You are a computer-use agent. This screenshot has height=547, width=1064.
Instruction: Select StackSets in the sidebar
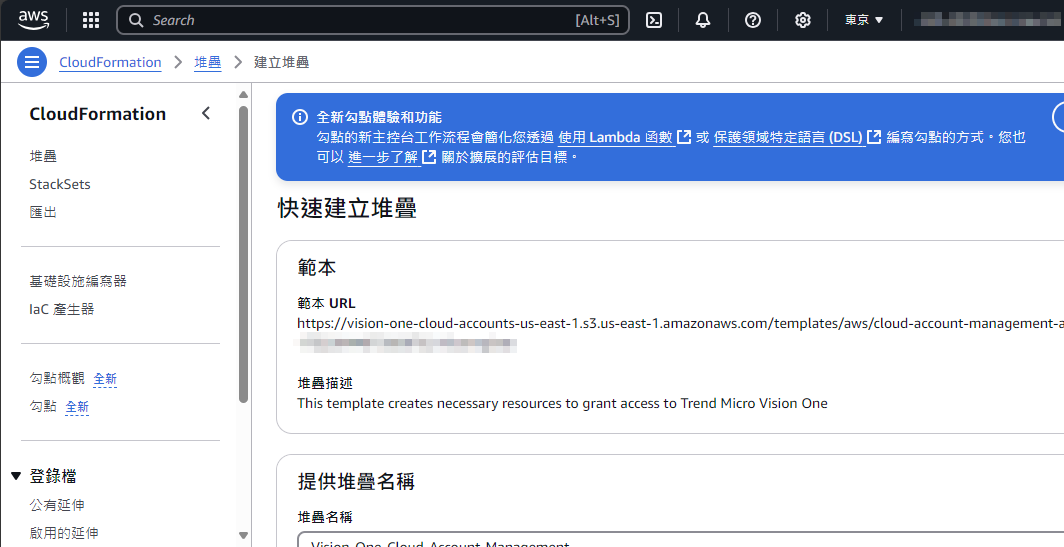[x=60, y=184]
